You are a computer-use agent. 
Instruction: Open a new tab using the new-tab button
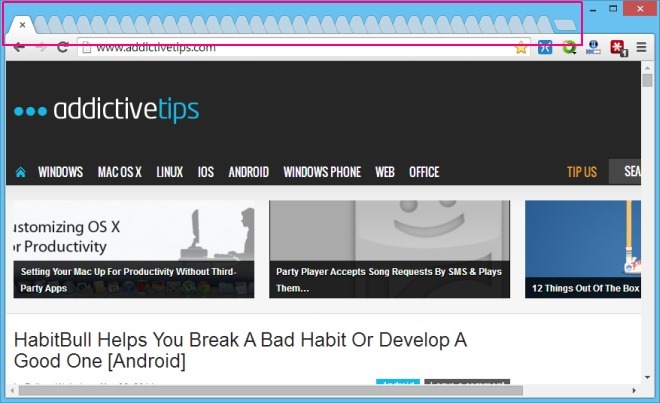coord(564,25)
